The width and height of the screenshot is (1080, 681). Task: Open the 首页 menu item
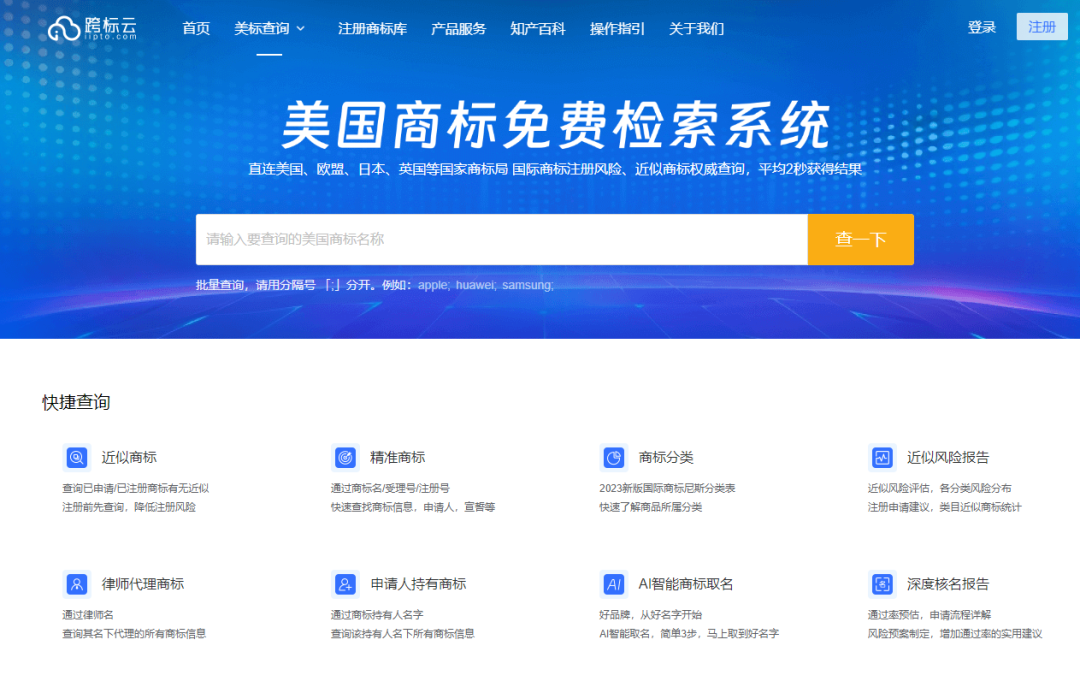(196, 29)
